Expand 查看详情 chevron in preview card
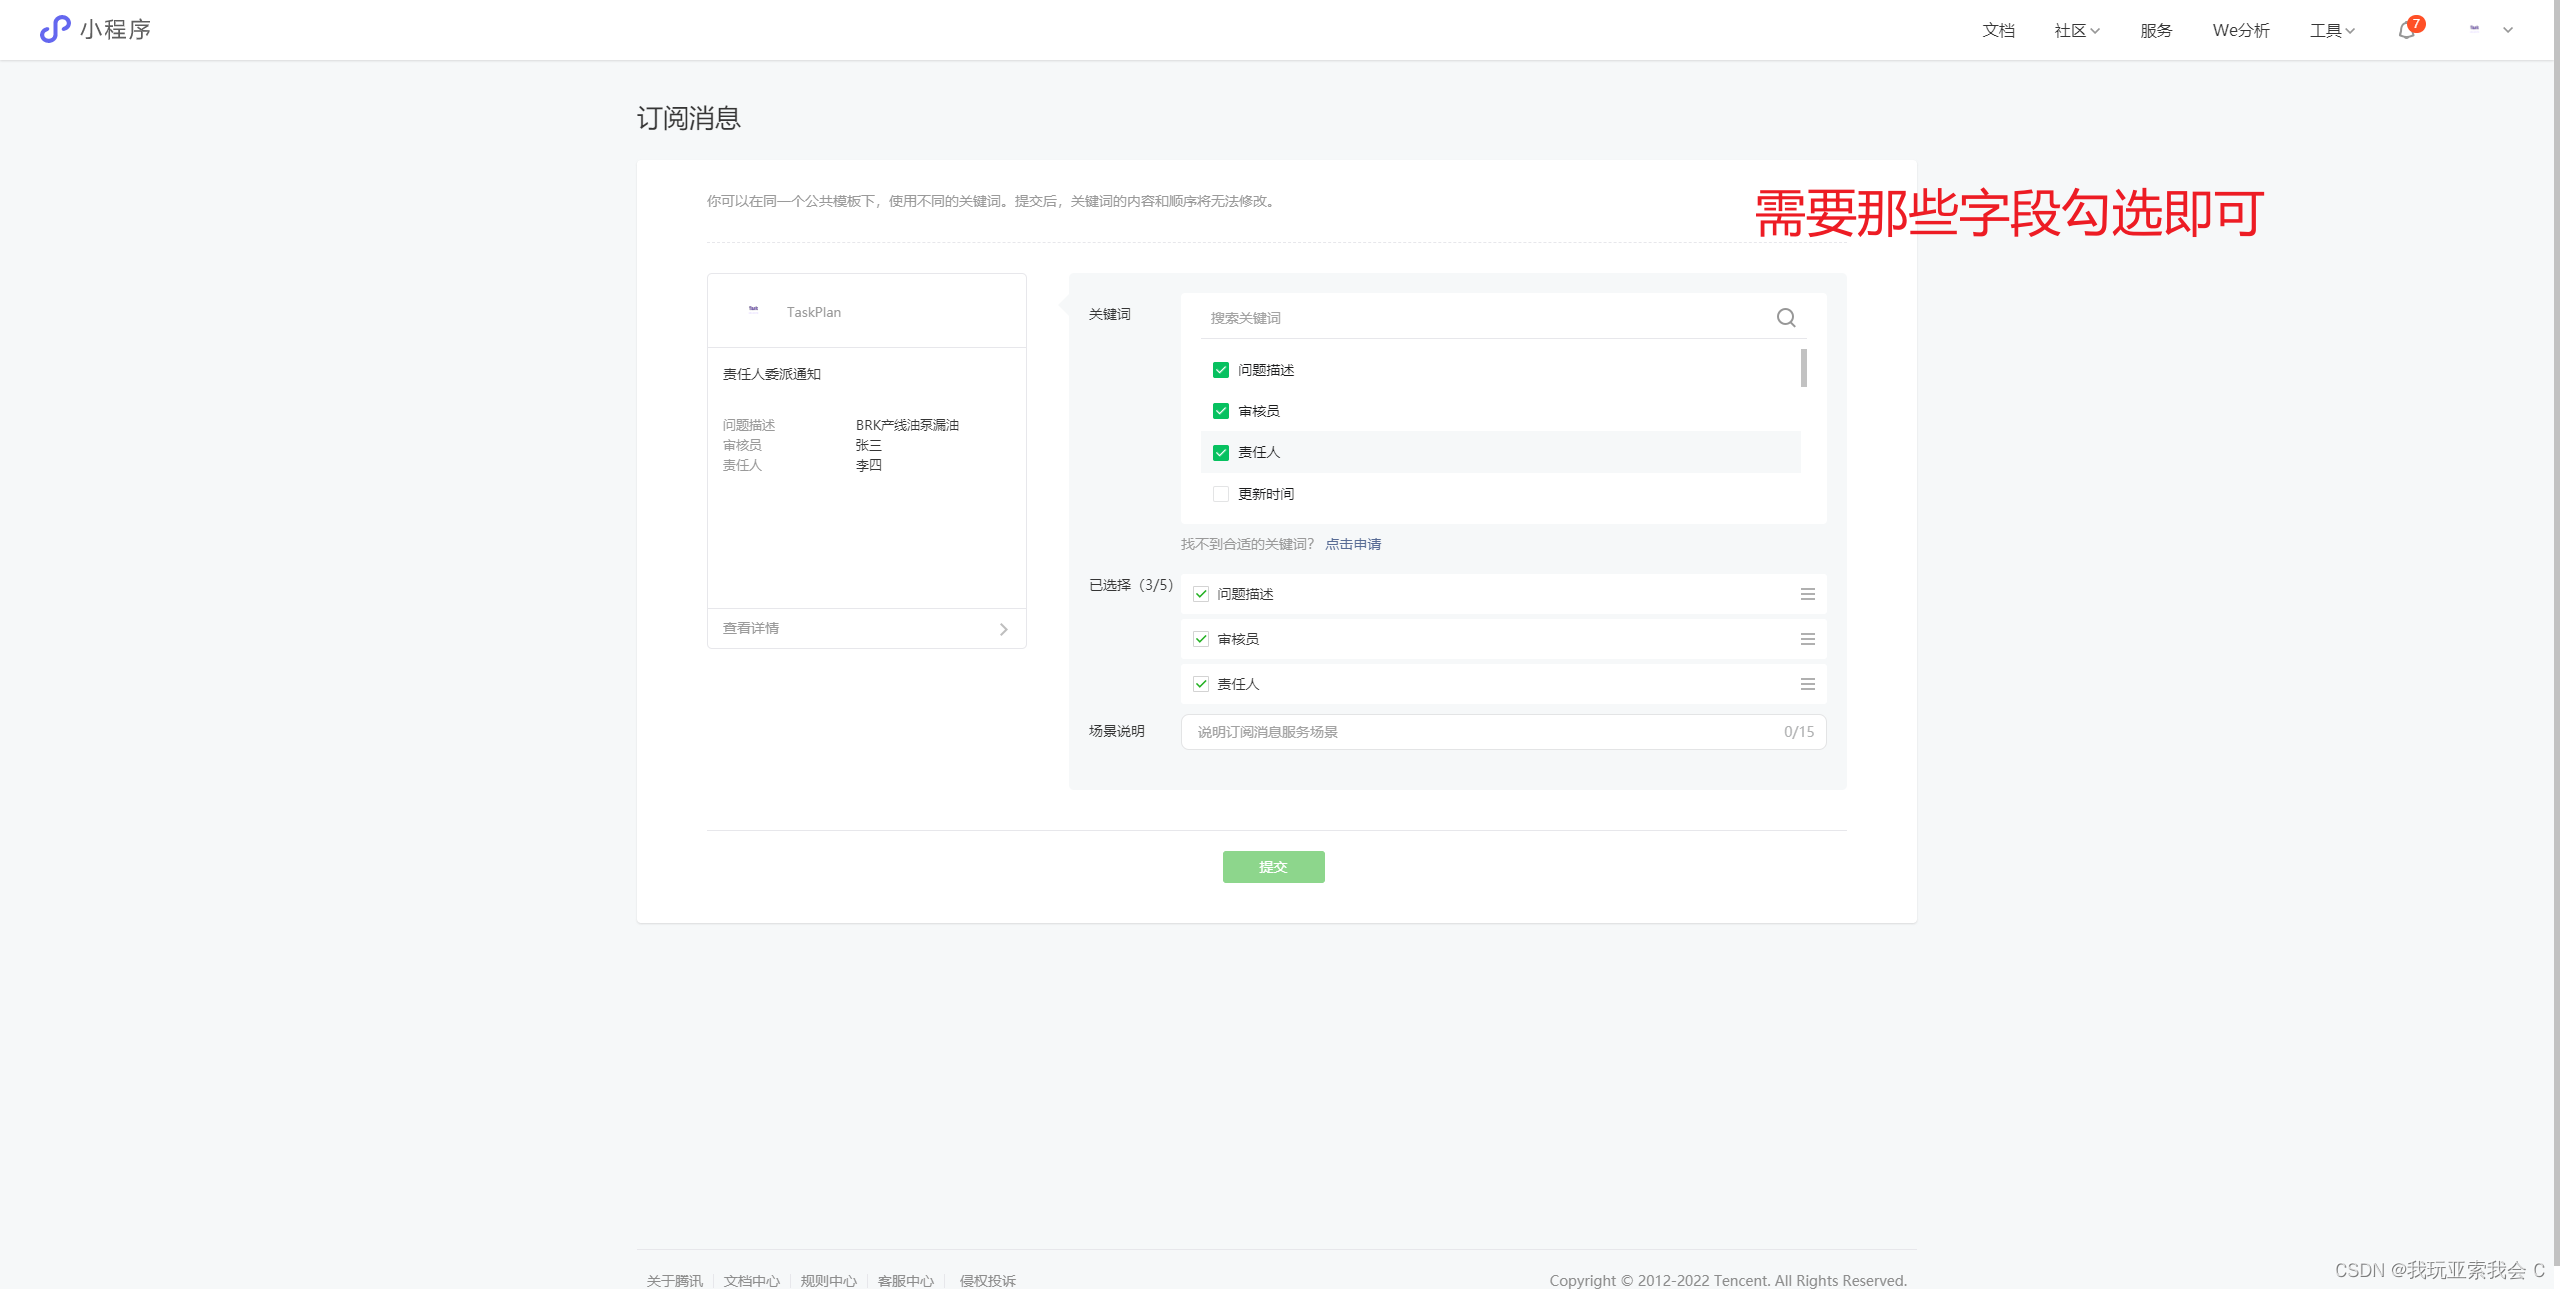 point(1003,629)
